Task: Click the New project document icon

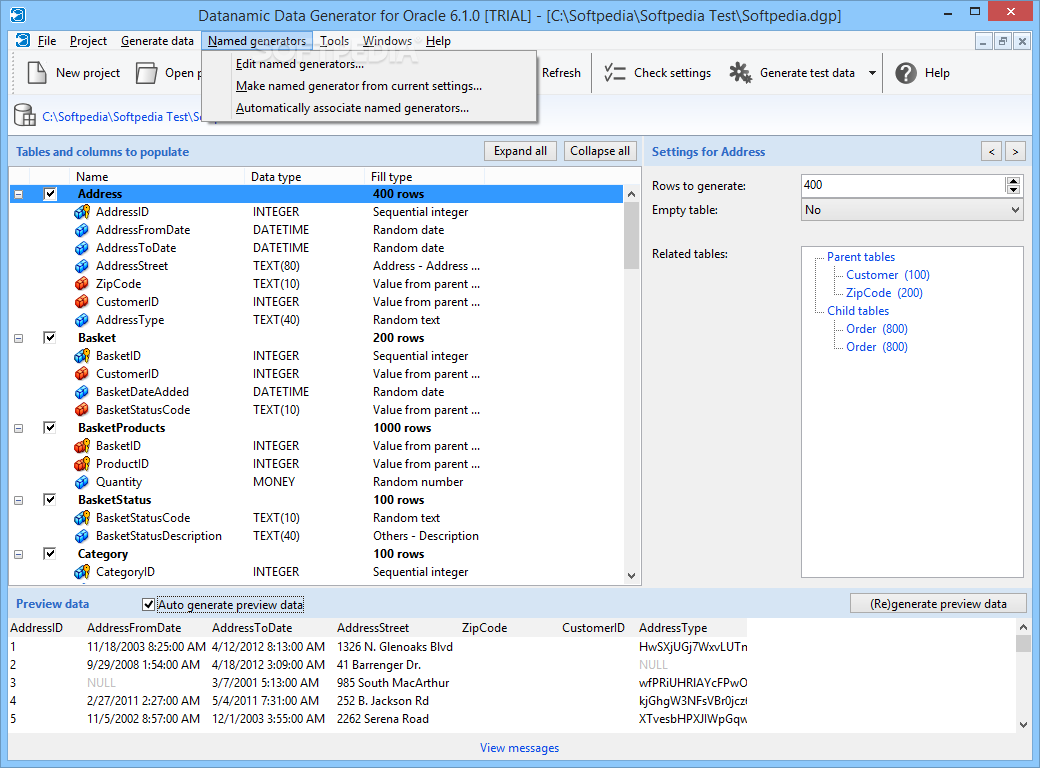Action: coord(37,72)
